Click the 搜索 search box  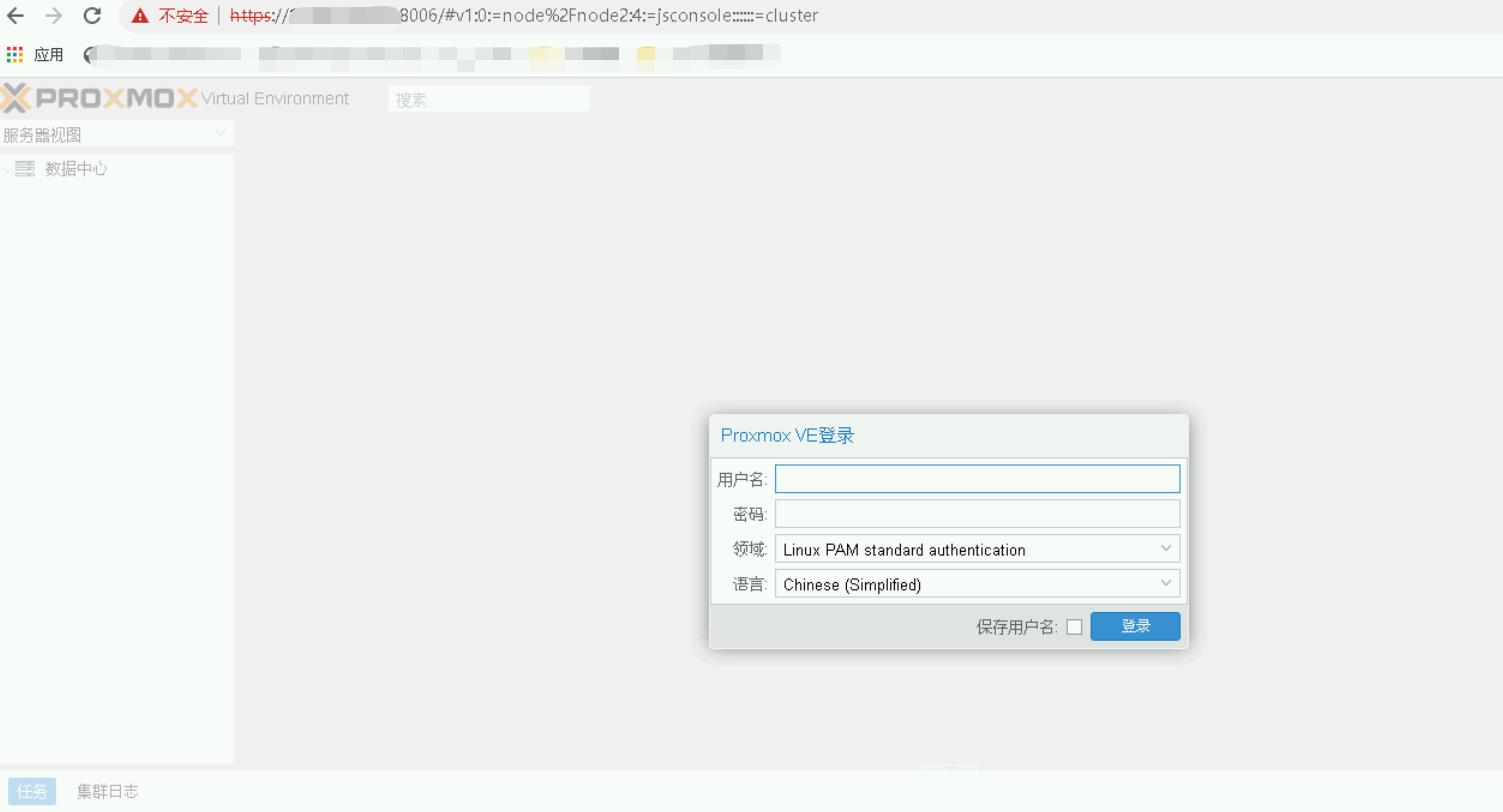[489, 99]
